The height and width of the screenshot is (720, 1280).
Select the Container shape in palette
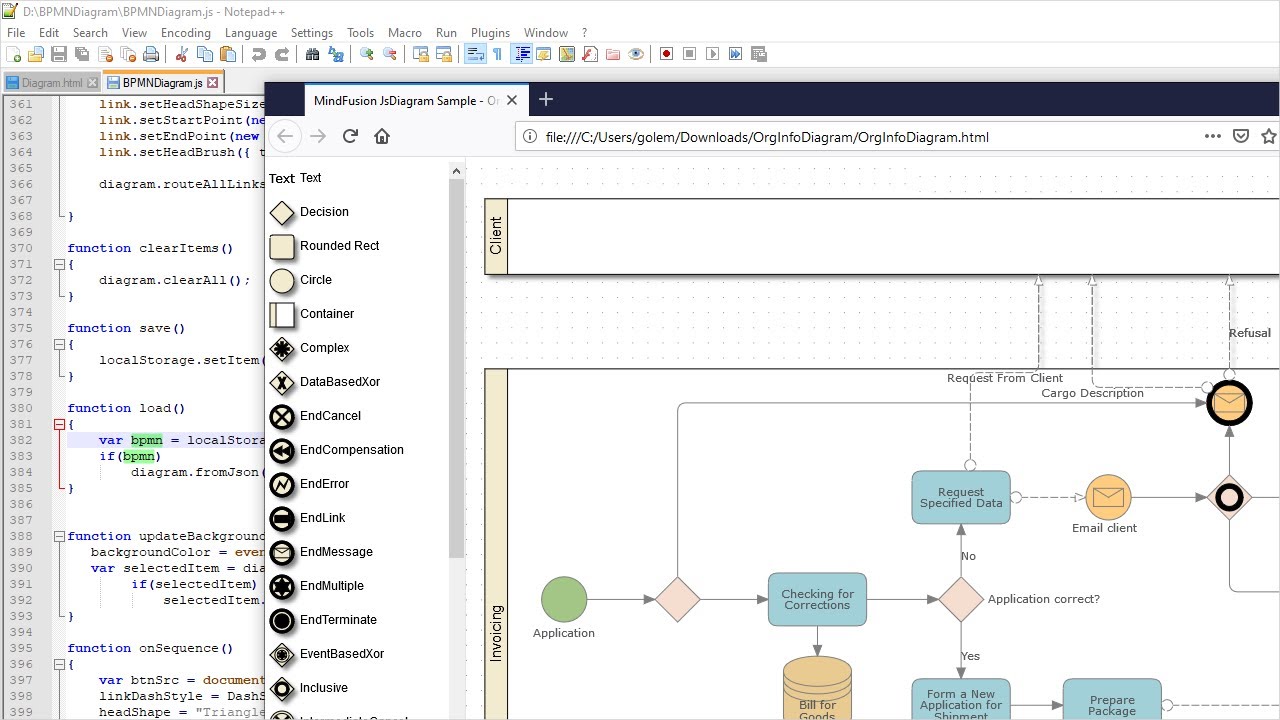(x=313, y=314)
